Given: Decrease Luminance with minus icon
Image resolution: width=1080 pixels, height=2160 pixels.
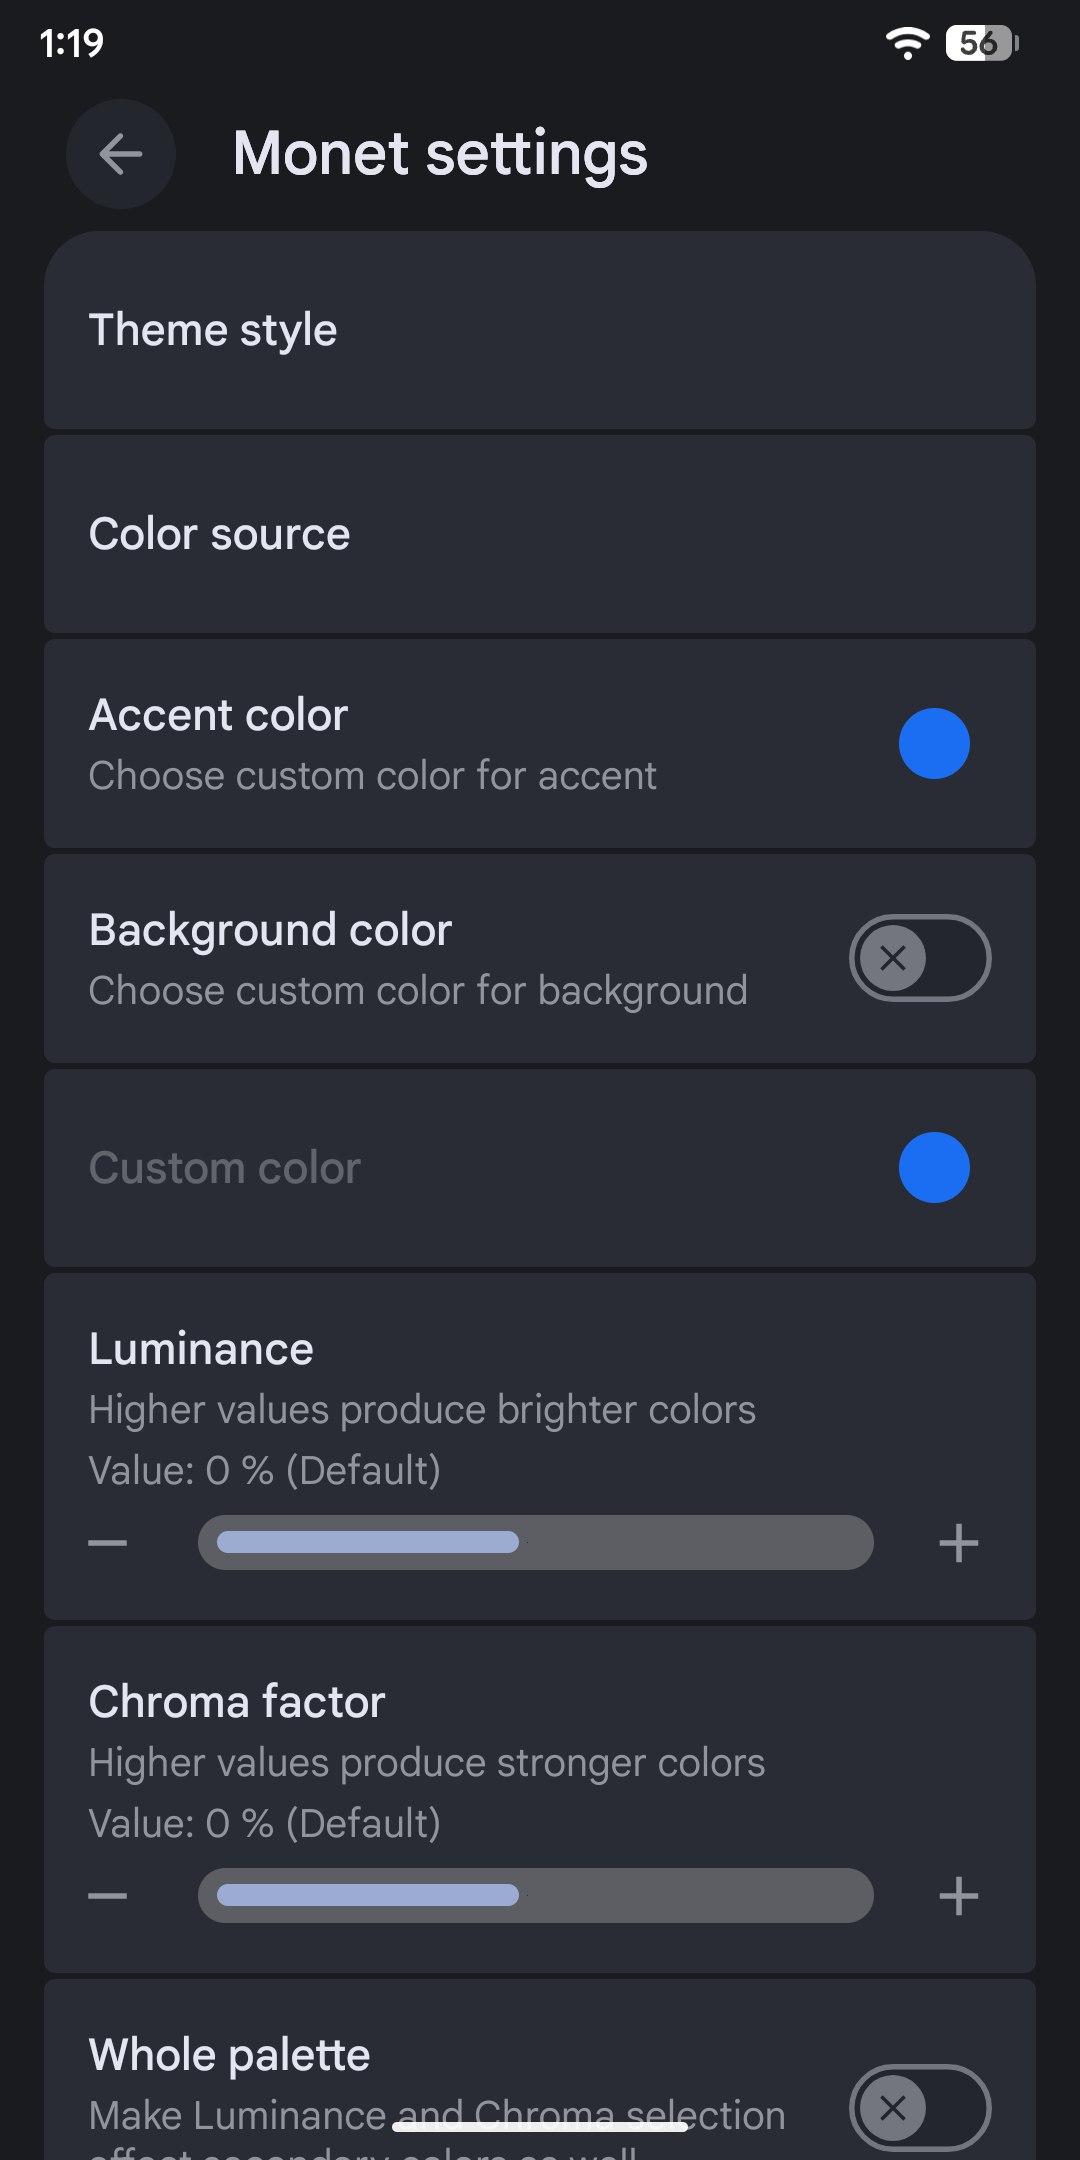Looking at the screenshot, I should pos(108,1543).
